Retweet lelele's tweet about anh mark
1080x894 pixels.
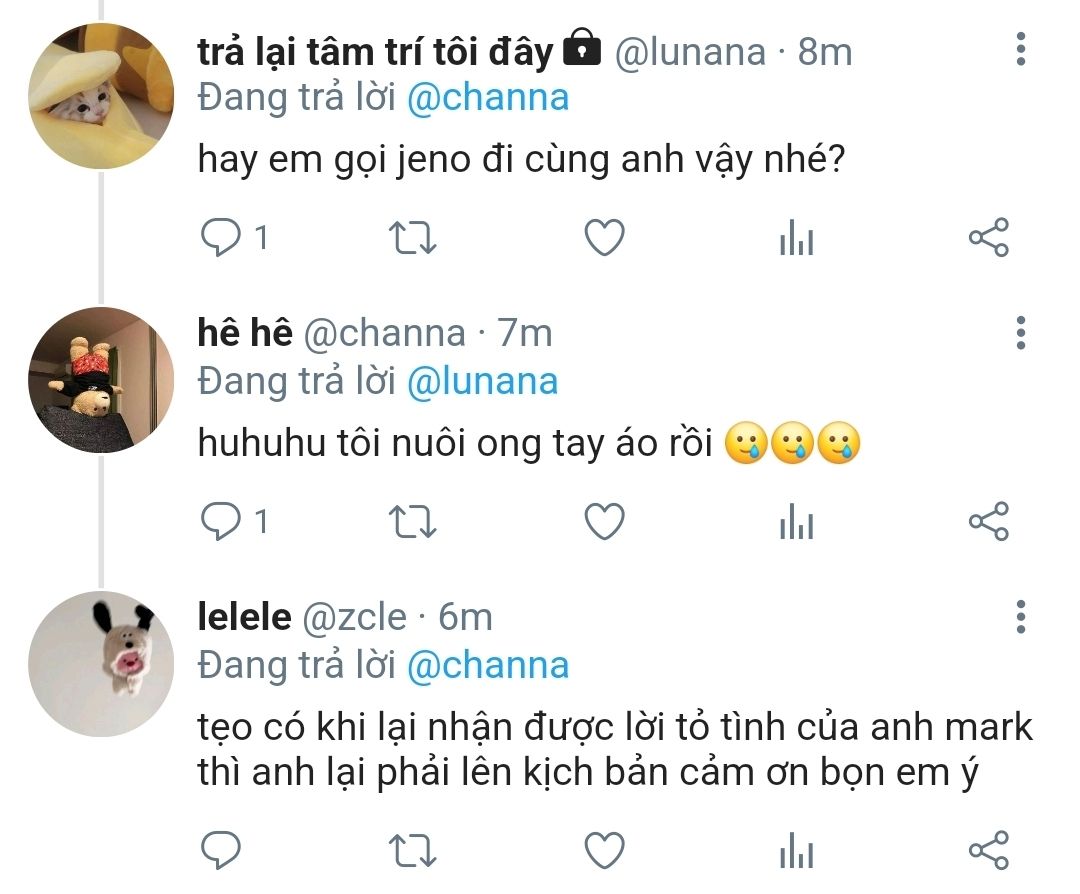pyautogui.click(x=411, y=849)
